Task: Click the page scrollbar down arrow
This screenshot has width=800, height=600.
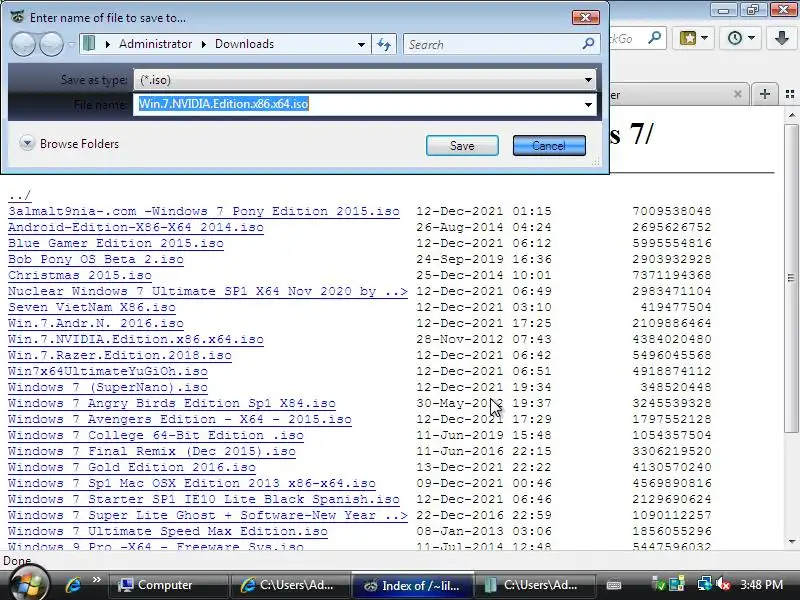Action: coord(791,542)
